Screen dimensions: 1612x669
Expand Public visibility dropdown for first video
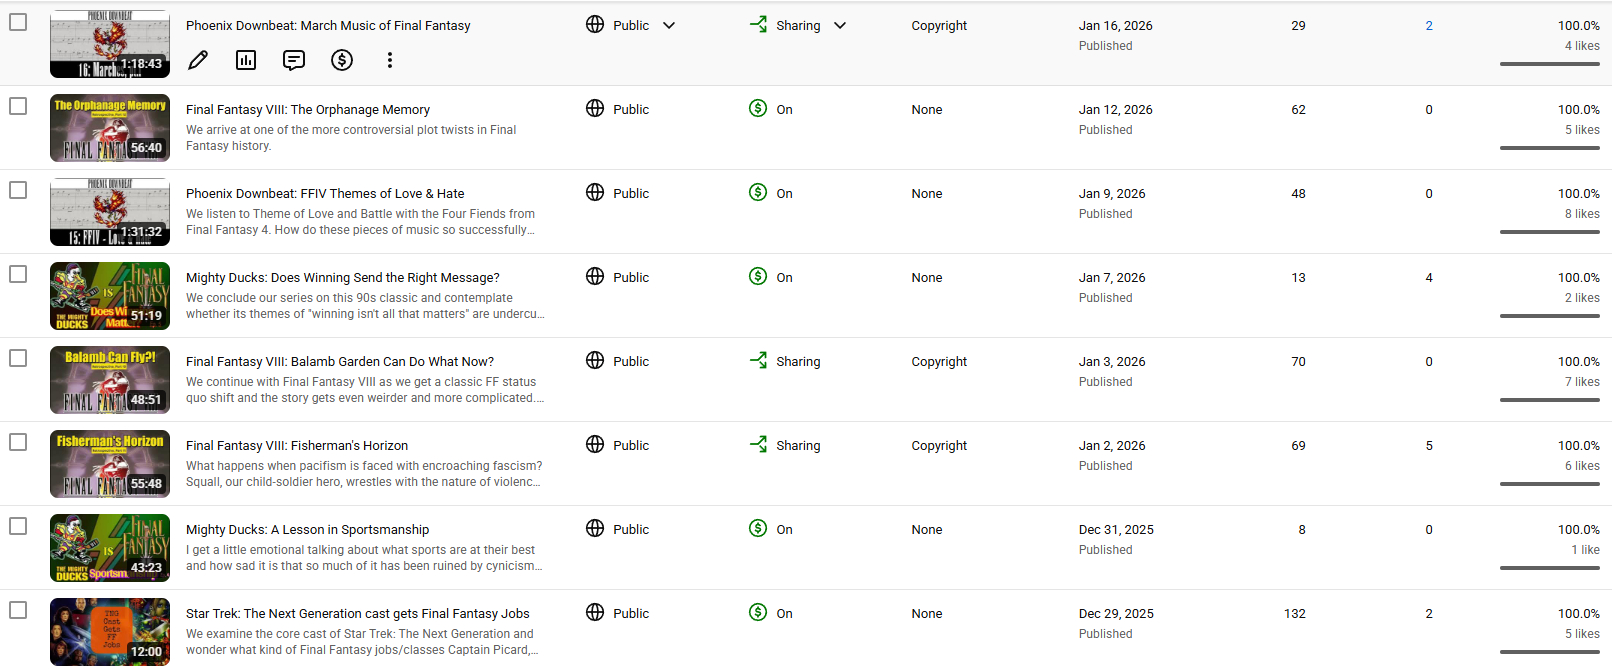coord(669,26)
